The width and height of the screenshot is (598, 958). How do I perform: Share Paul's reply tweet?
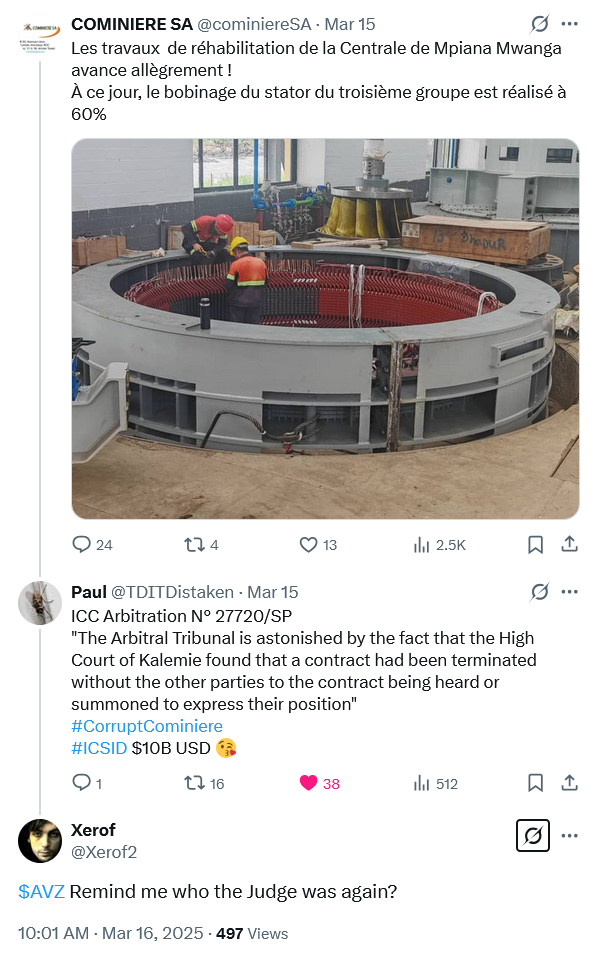[569, 783]
